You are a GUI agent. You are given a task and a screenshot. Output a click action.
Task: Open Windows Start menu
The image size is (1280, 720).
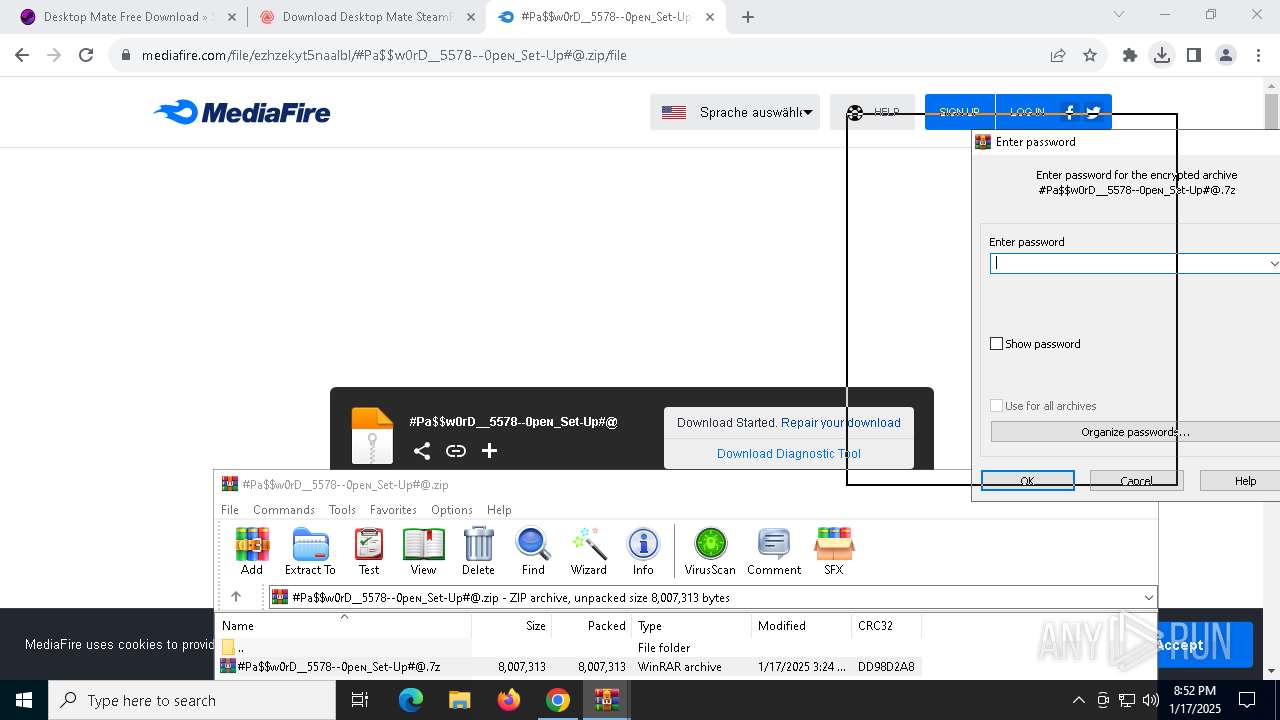point(24,700)
